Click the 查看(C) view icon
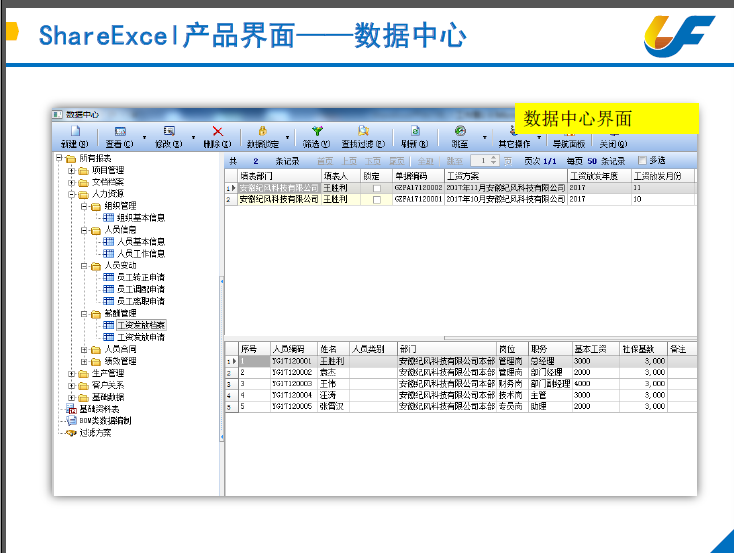The width and height of the screenshot is (734, 553). pyautogui.click(x=120, y=131)
